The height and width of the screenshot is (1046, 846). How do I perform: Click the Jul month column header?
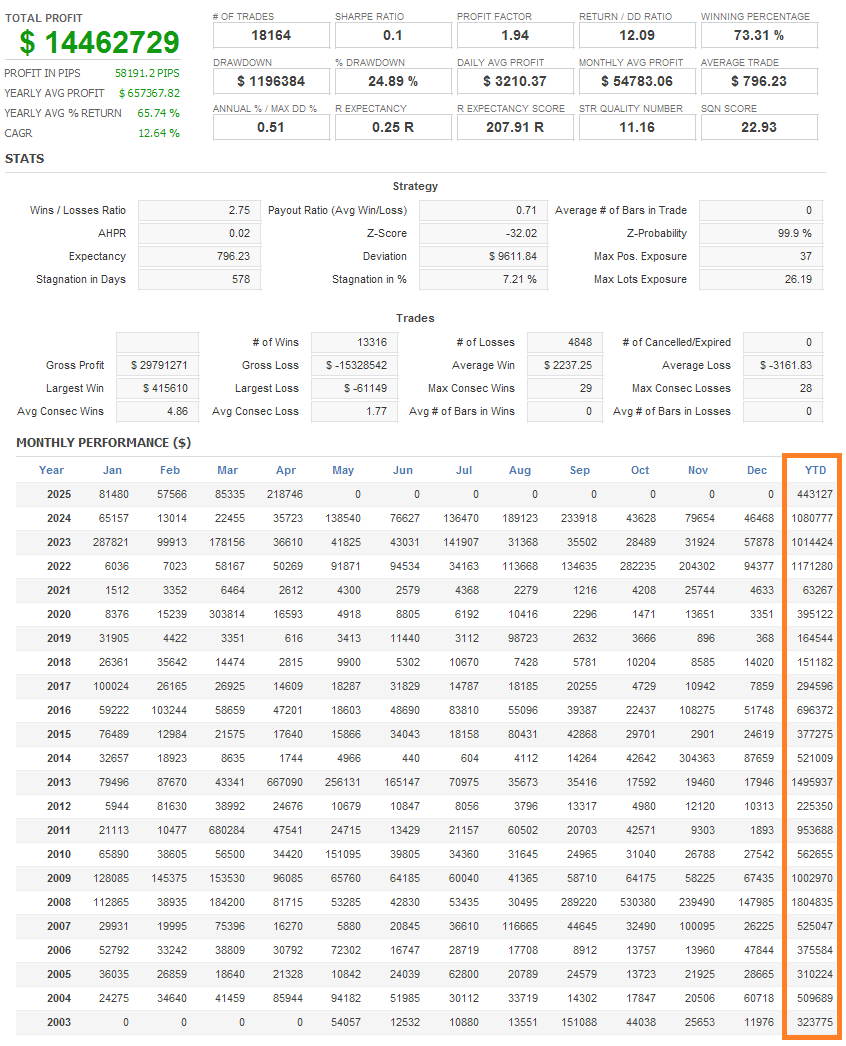(x=463, y=470)
